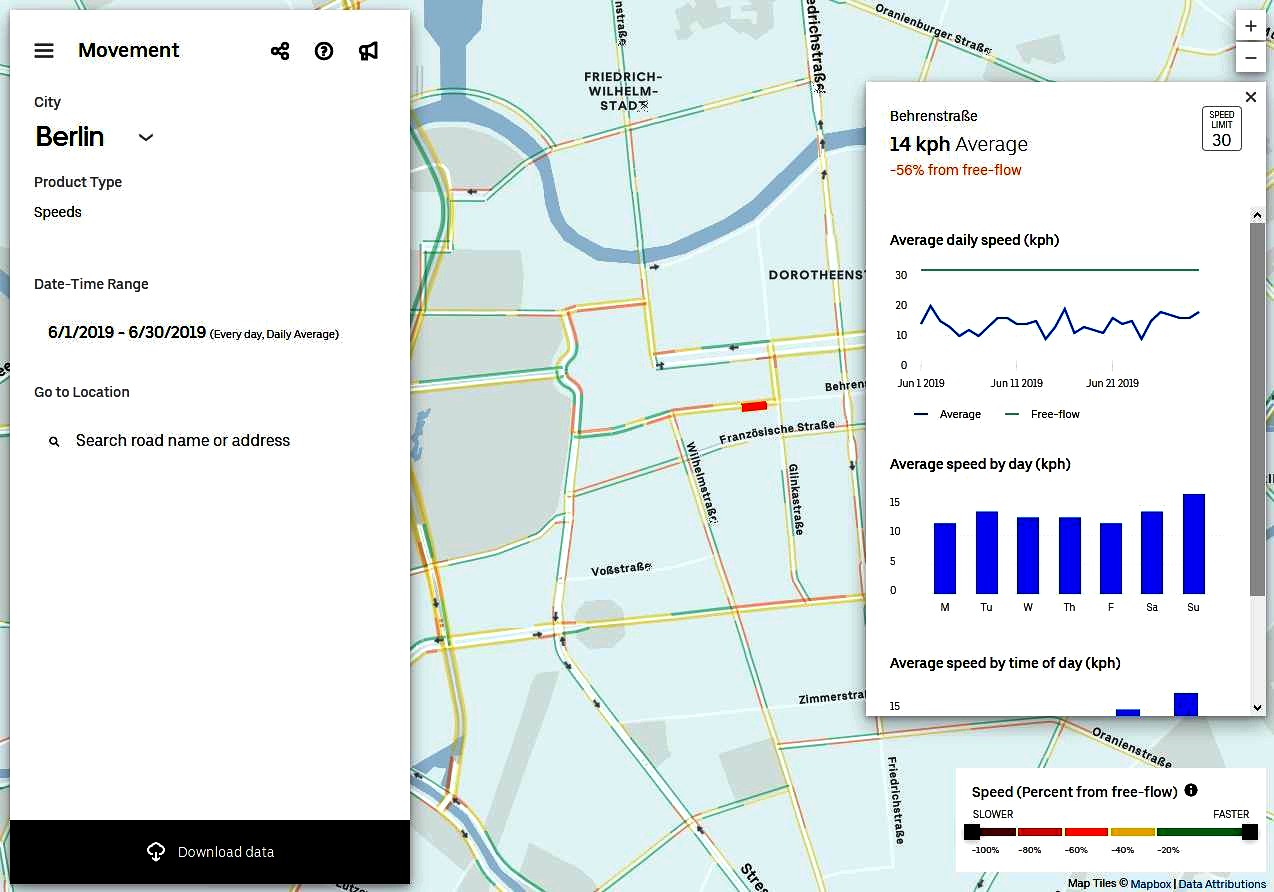Open the hamburger navigation menu
Image resolution: width=1274 pixels, height=892 pixels.
click(43, 50)
